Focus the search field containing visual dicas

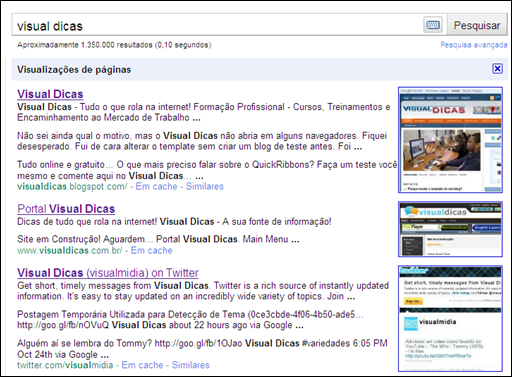(x=217, y=25)
